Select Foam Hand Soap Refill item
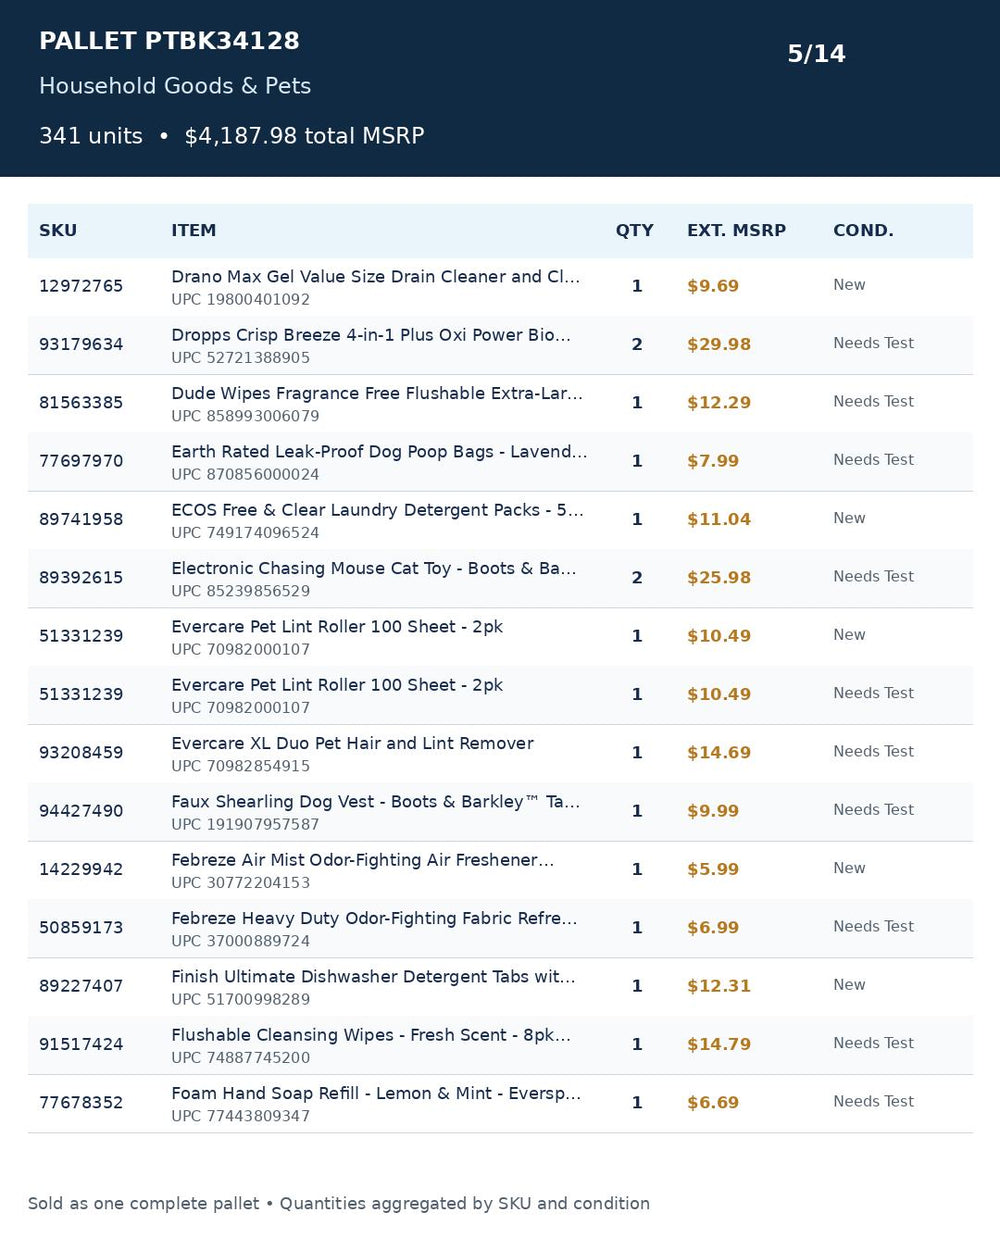Image resolution: width=1000 pixels, height=1250 pixels. pyautogui.click(x=376, y=1094)
